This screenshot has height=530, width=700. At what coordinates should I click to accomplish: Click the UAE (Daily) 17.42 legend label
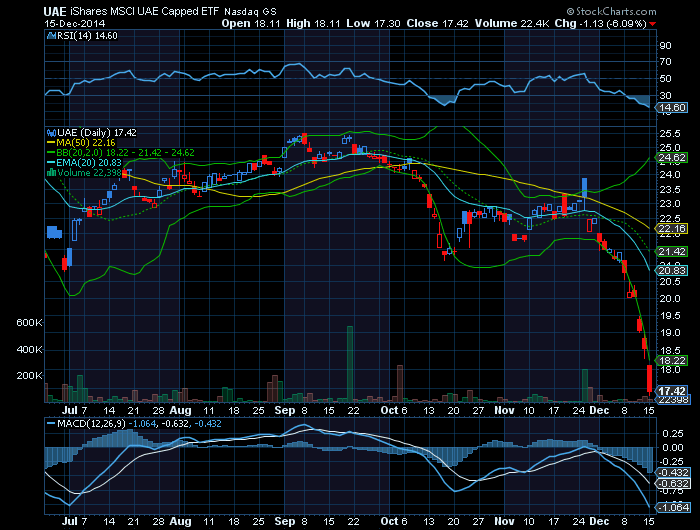click(x=97, y=133)
